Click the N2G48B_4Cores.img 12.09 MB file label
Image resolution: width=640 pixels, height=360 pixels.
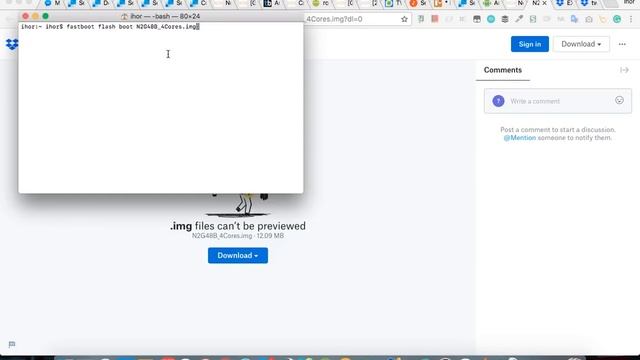pyautogui.click(x=238, y=236)
